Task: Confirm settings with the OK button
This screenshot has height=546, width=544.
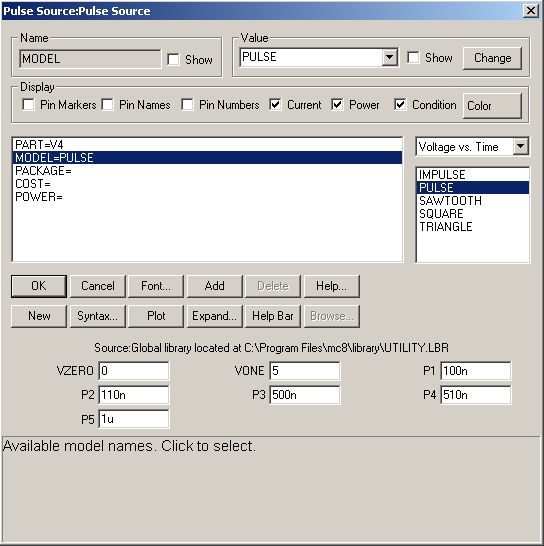Action: [x=39, y=286]
